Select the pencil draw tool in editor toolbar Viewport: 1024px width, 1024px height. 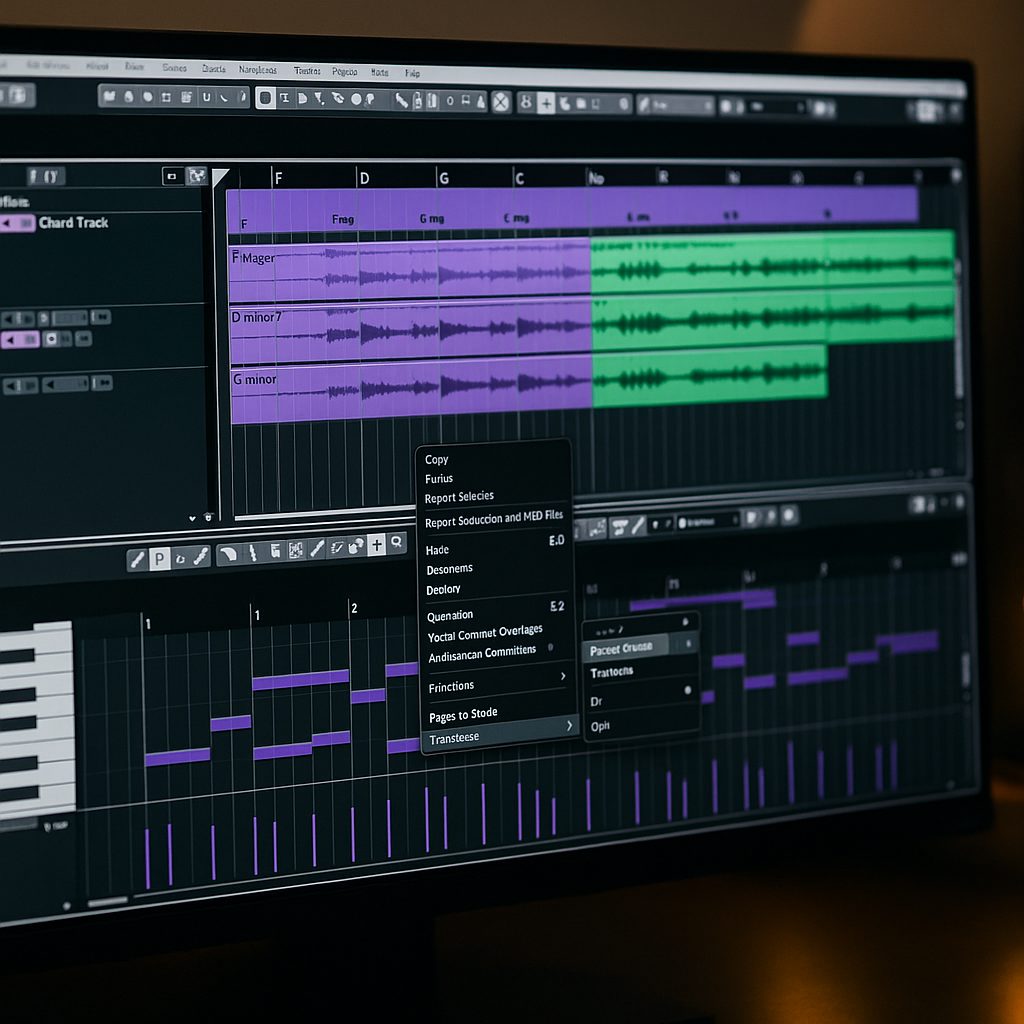coord(137,560)
